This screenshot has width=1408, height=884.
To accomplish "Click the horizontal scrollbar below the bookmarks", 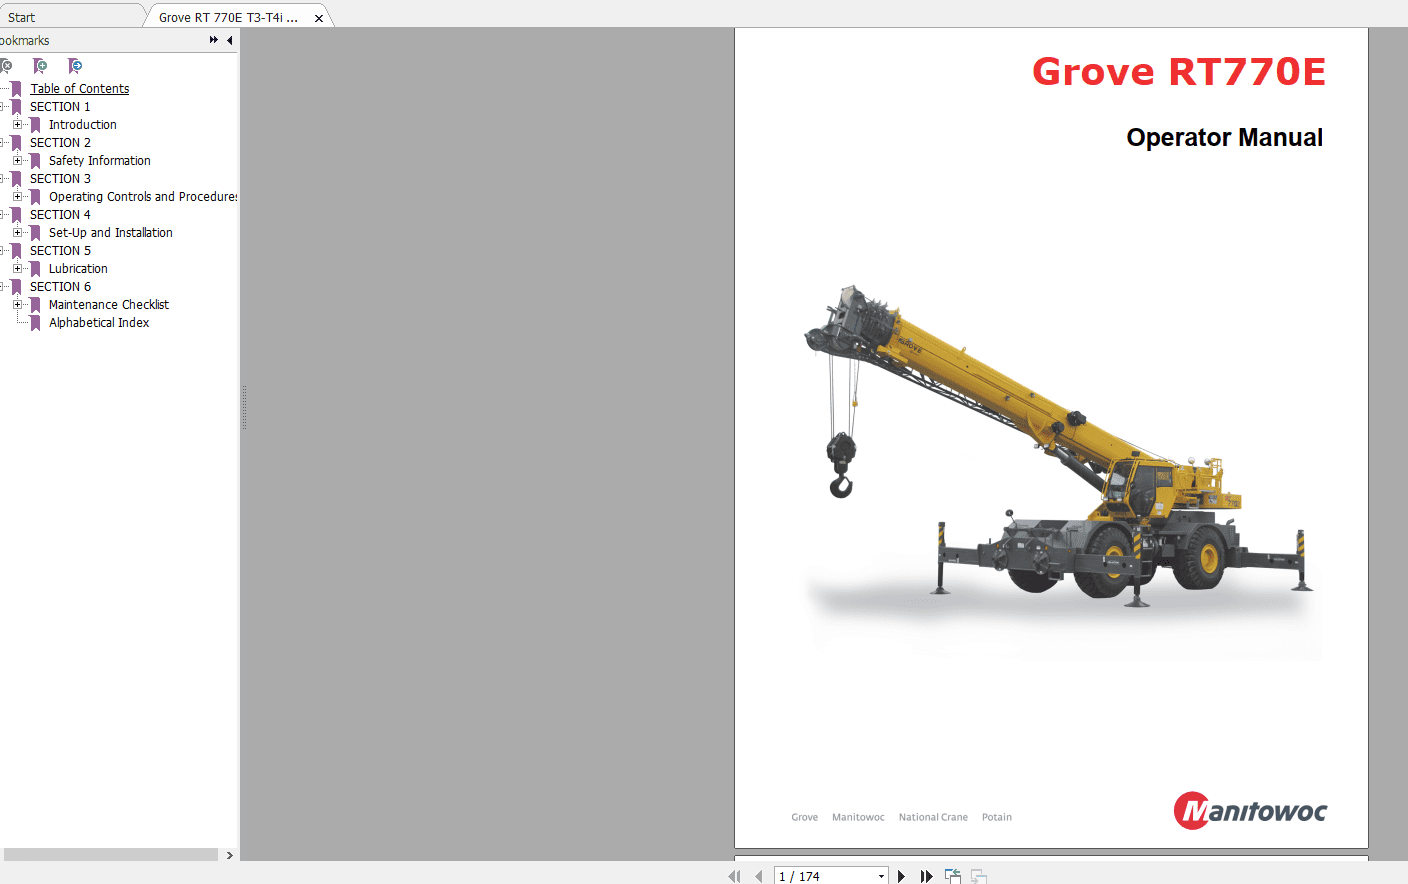I will pos(110,855).
